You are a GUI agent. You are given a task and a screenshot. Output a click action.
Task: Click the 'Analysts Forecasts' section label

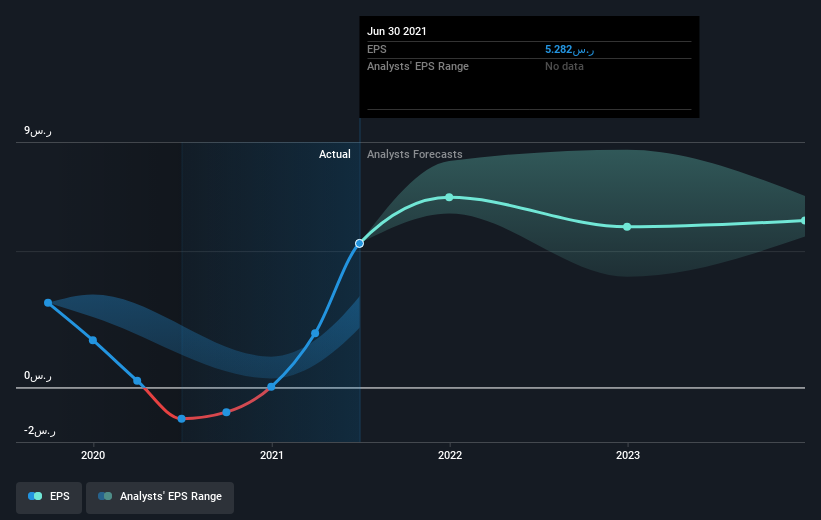[415, 154]
